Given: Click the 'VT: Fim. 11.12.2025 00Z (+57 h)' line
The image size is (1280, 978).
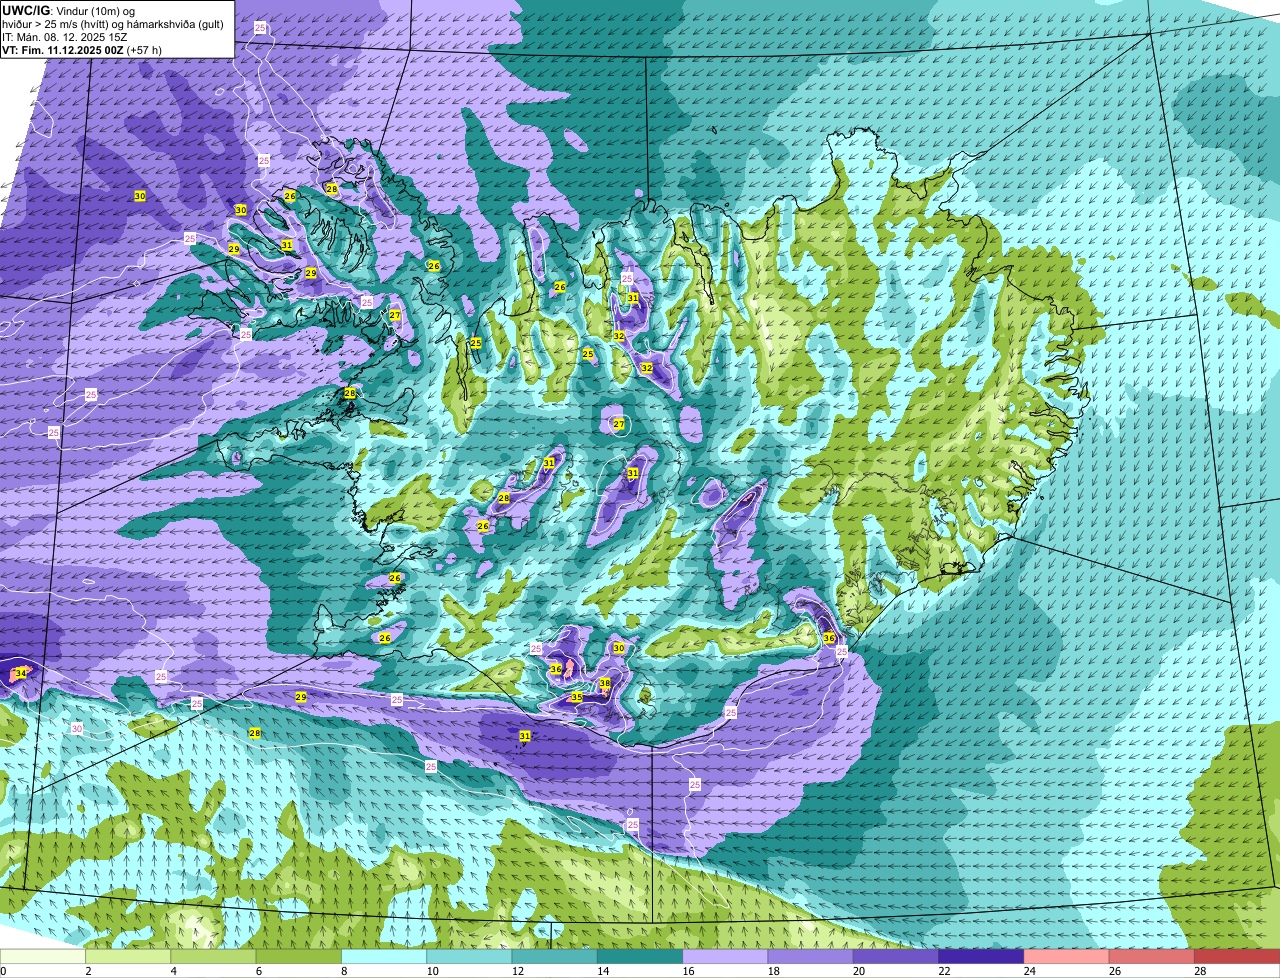Looking at the screenshot, I should (x=82, y=49).
